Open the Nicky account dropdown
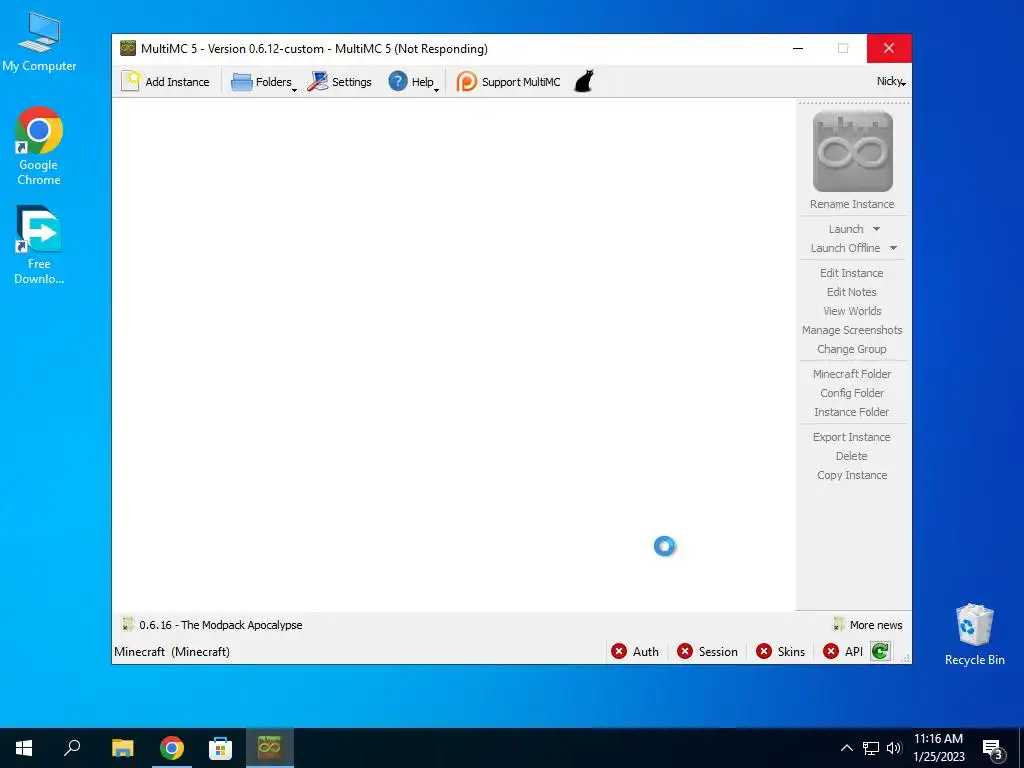 coord(891,81)
